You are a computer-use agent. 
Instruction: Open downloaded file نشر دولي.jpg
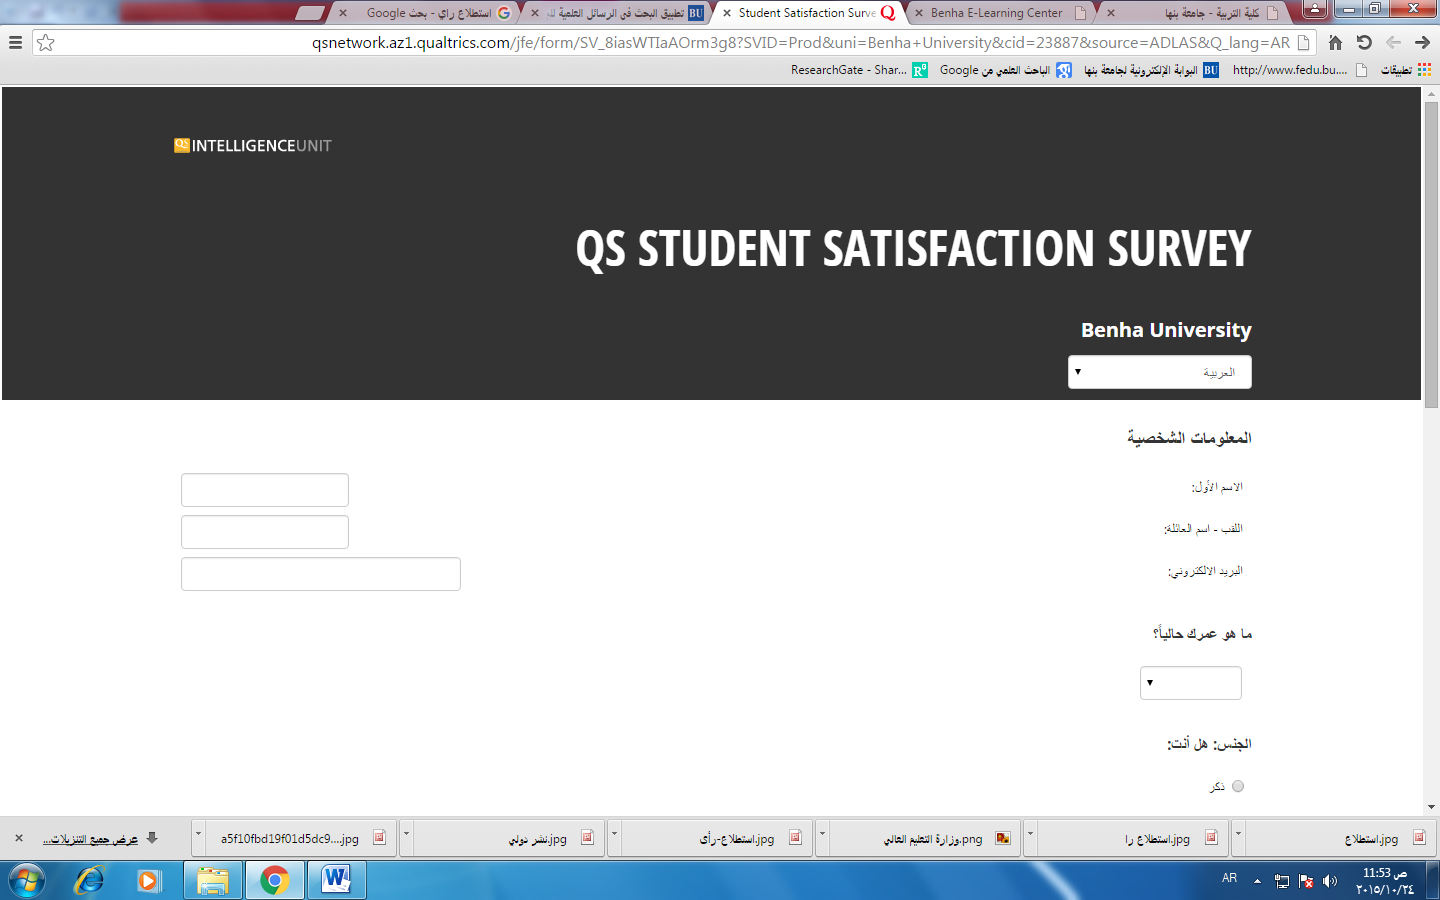click(x=509, y=838)
